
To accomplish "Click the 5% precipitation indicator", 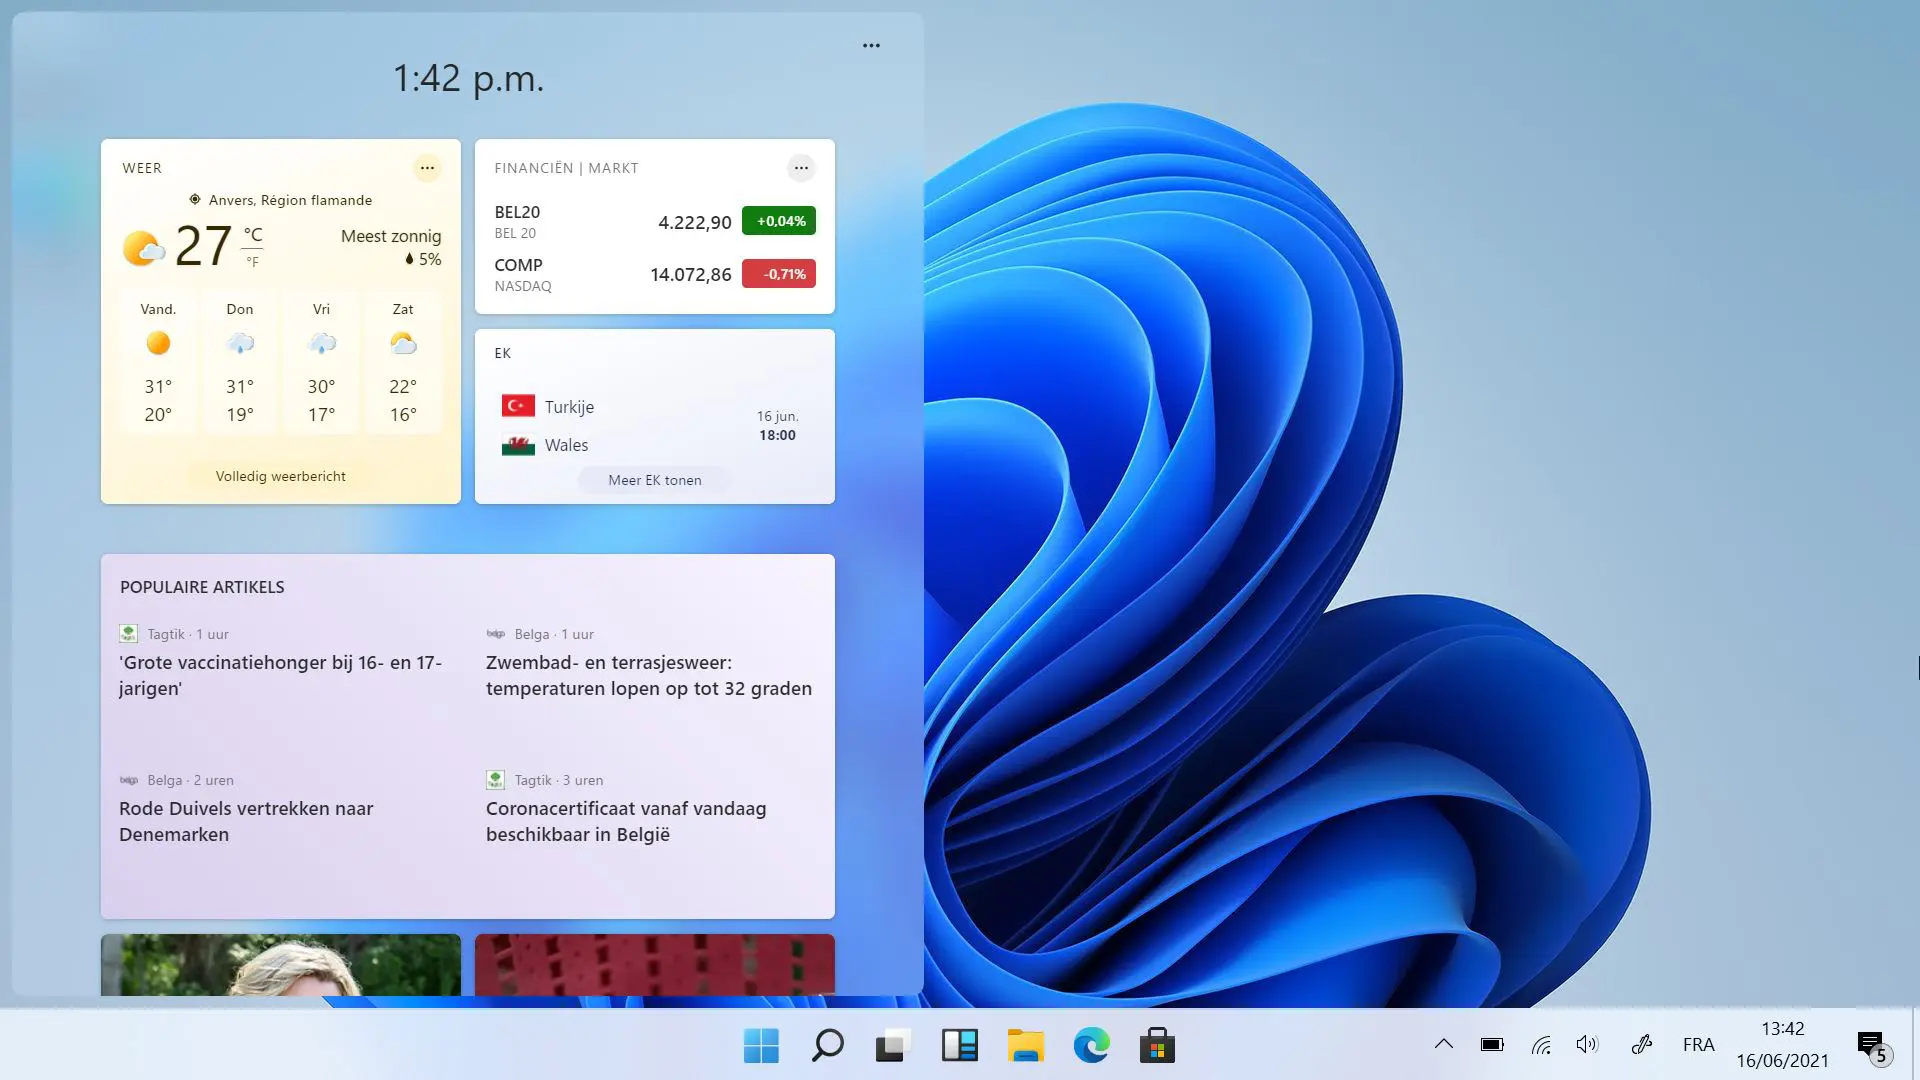I will tap(423, 259).
